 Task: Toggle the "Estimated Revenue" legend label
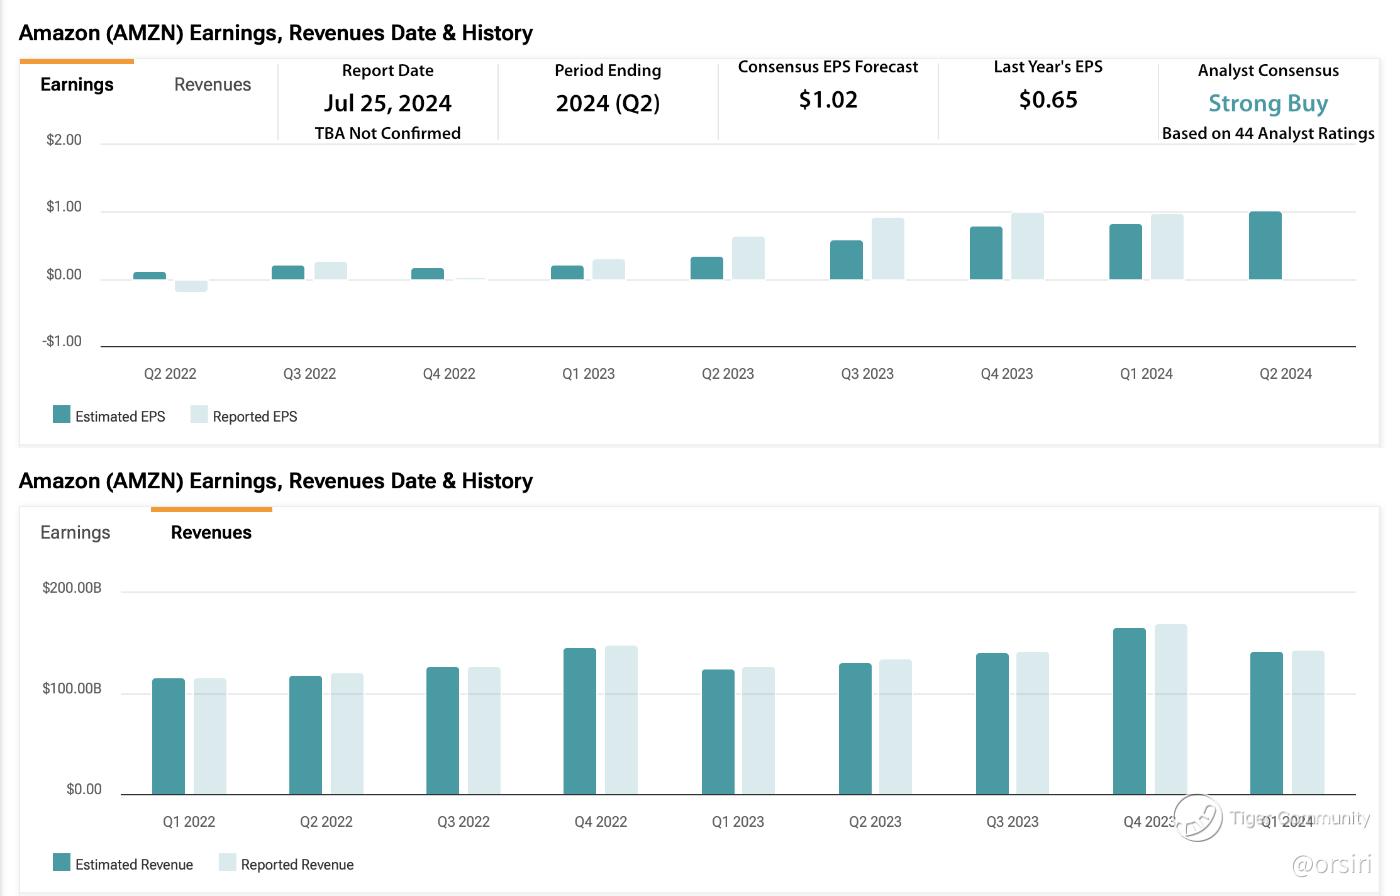(x=134, y=865)
